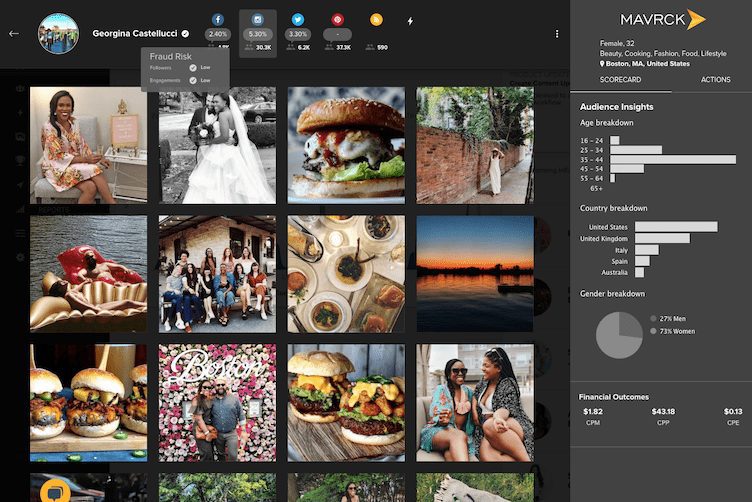Open the brick wall alley photo
752x502 pixels.
[475, 145]
